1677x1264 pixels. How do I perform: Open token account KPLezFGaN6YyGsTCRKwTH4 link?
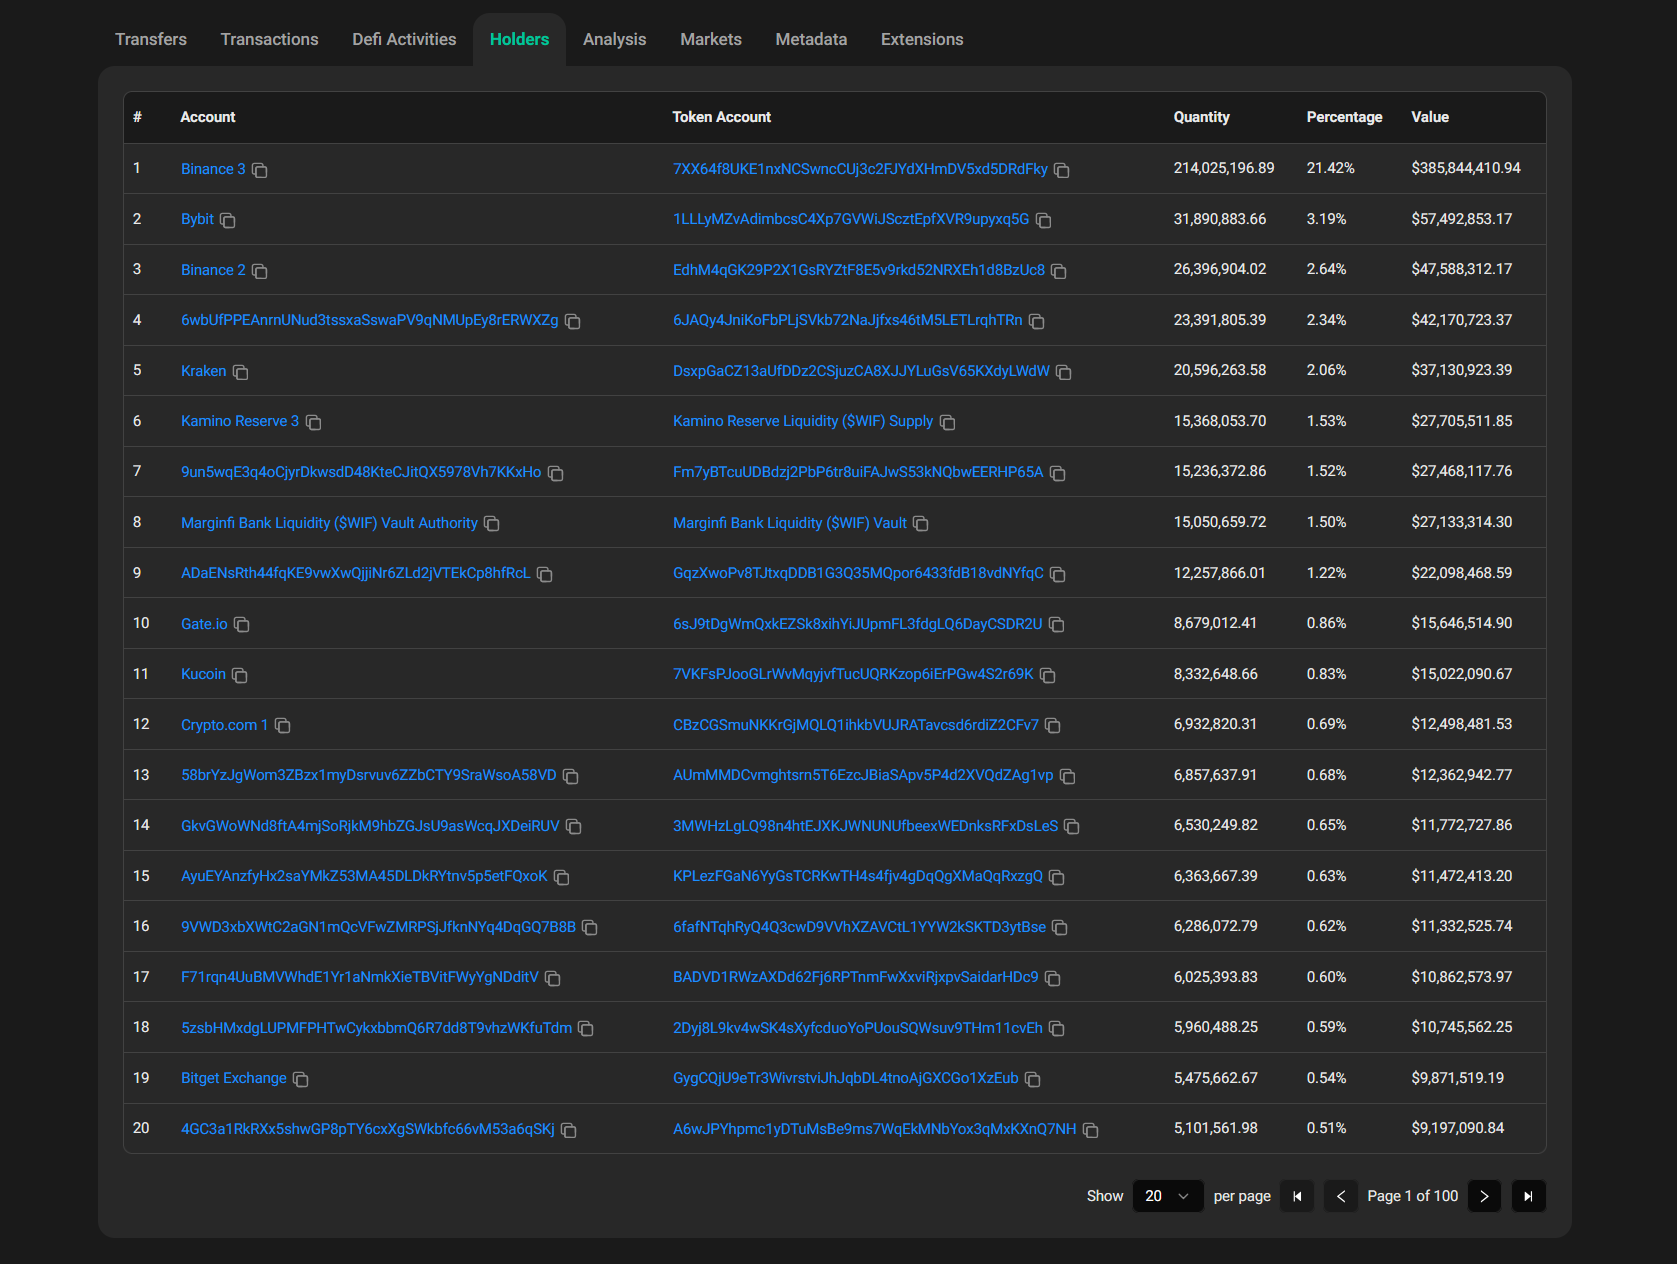point(858,876)
